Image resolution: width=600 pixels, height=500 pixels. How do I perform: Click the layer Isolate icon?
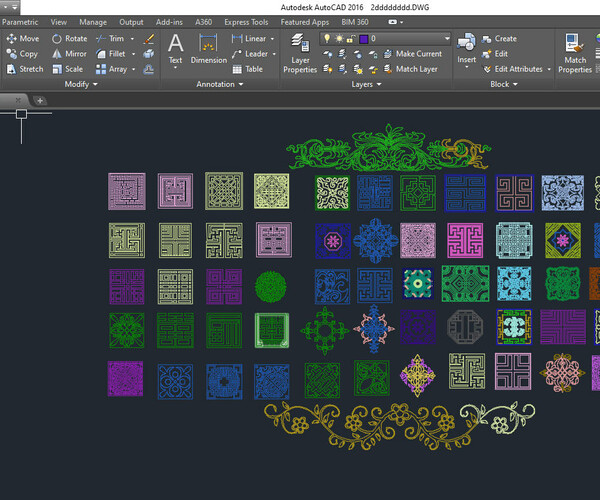click(342, 54)
